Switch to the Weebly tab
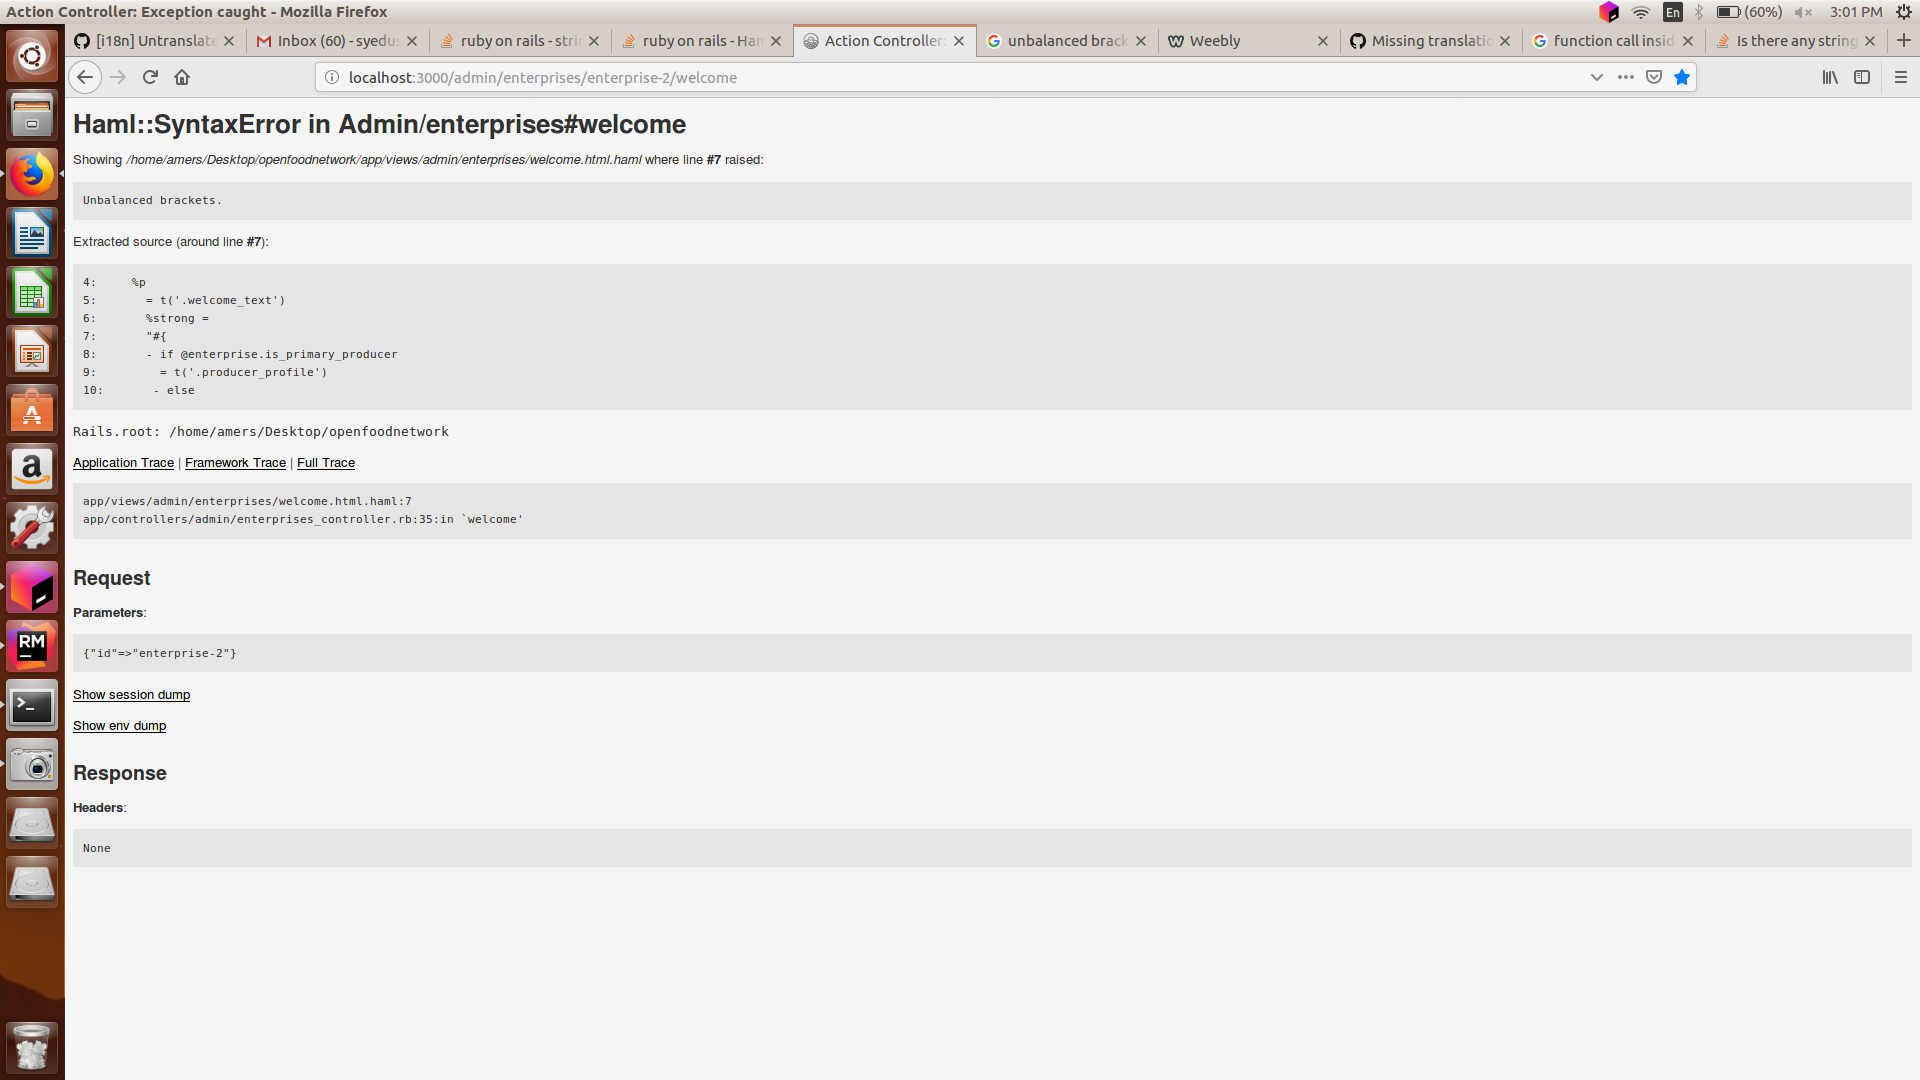 pos(1240,41)
